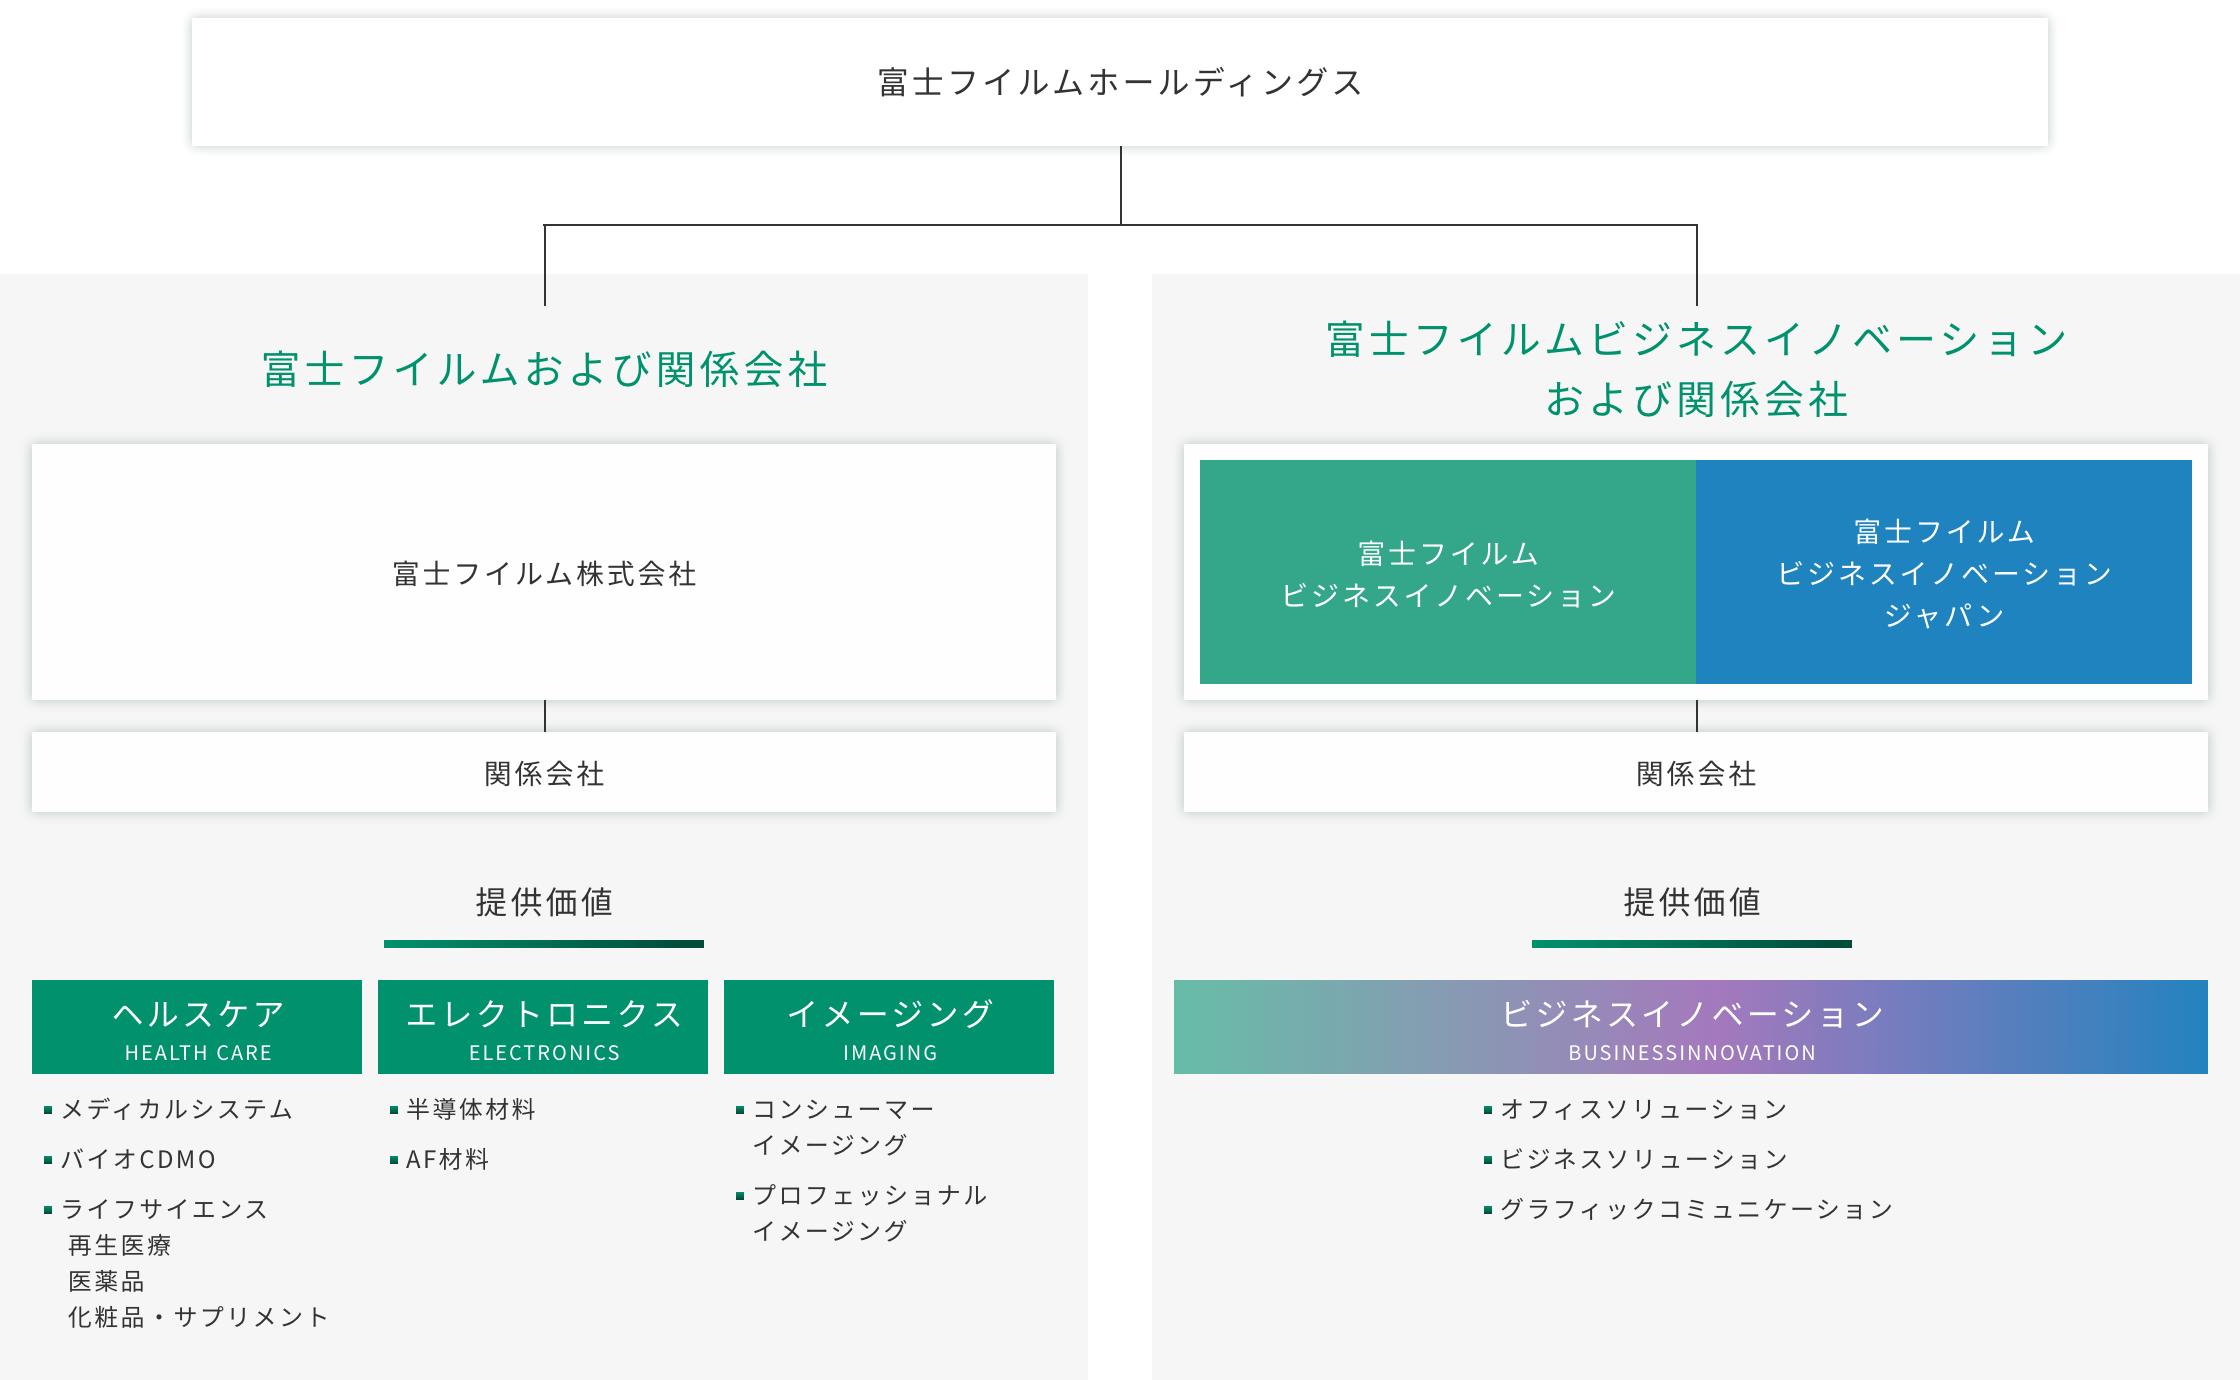The width and height of the screenshot is (2240, 1380).
Task: Open the right 関係会社 box
Action: [x=1695, y=773]
